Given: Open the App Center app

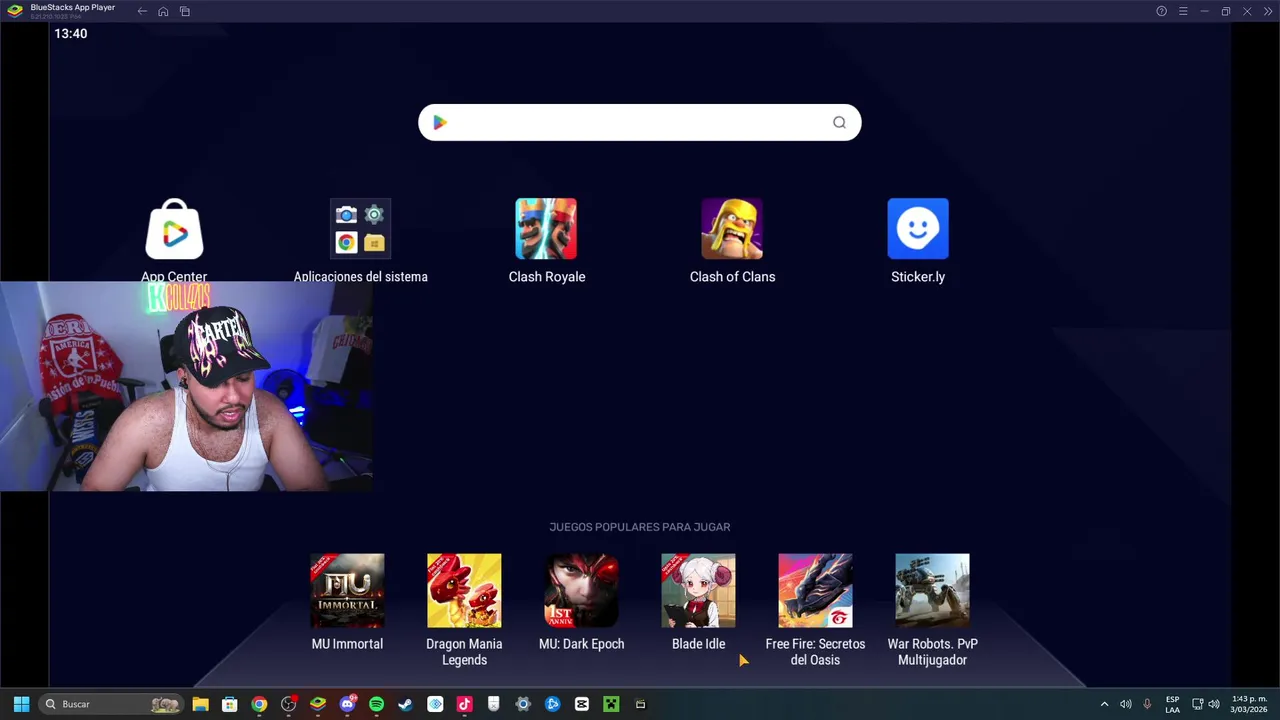Looking at the screenshot, I should [x=174, y=229].
